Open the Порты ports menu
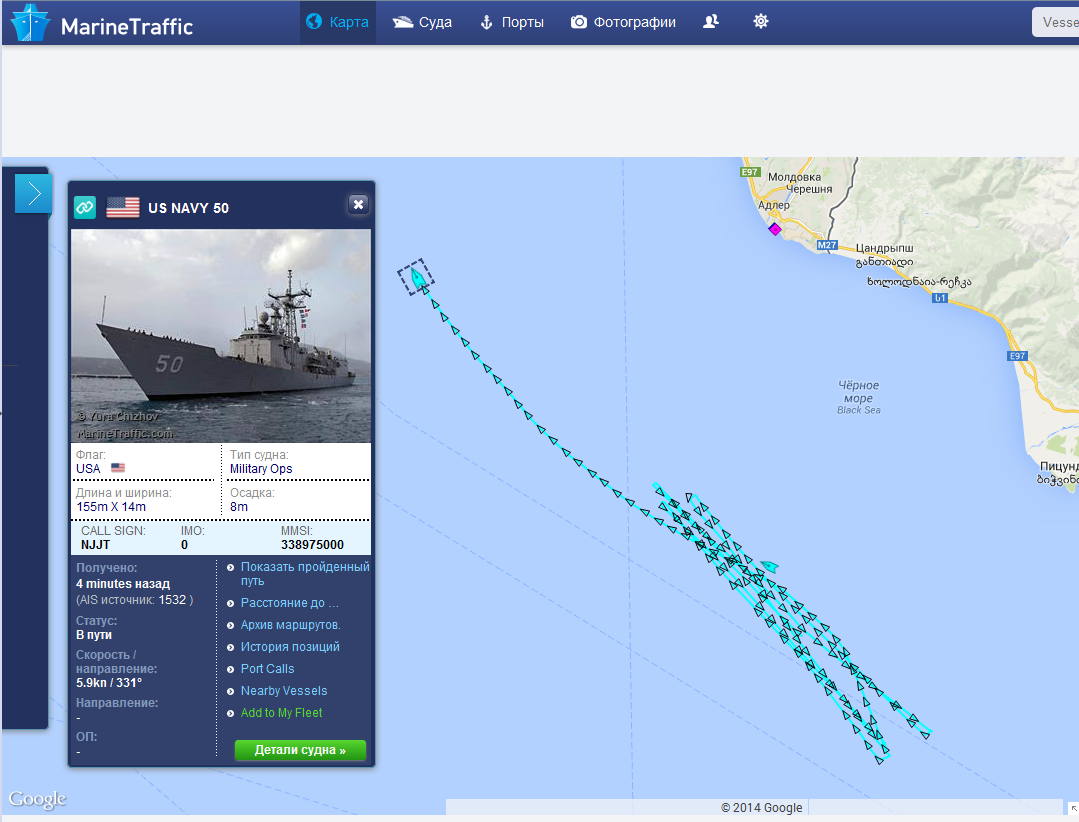 511,22
